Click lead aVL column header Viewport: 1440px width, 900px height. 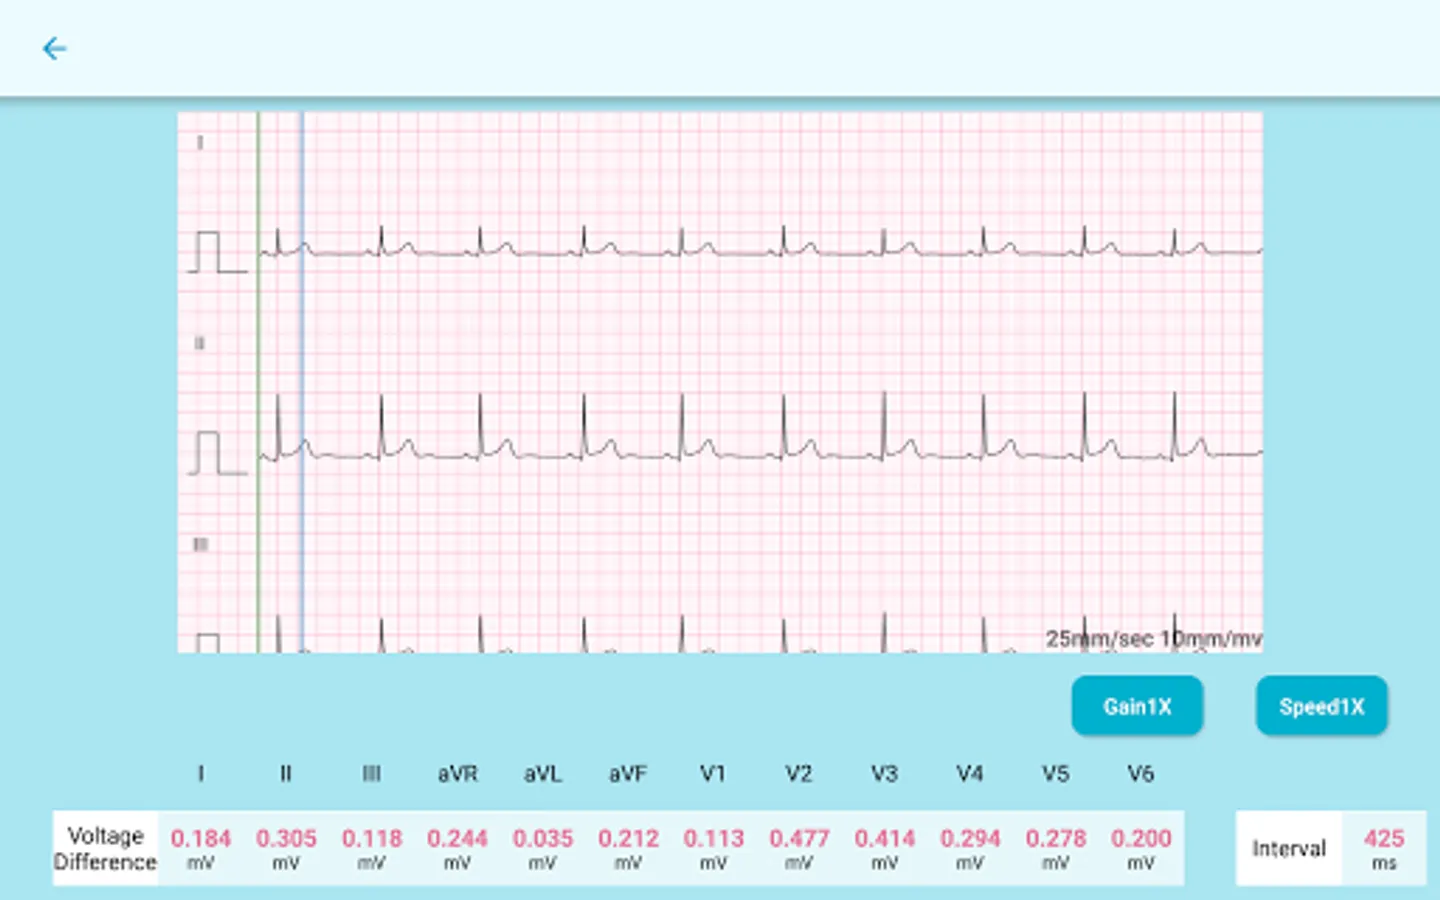pos(543,773)
